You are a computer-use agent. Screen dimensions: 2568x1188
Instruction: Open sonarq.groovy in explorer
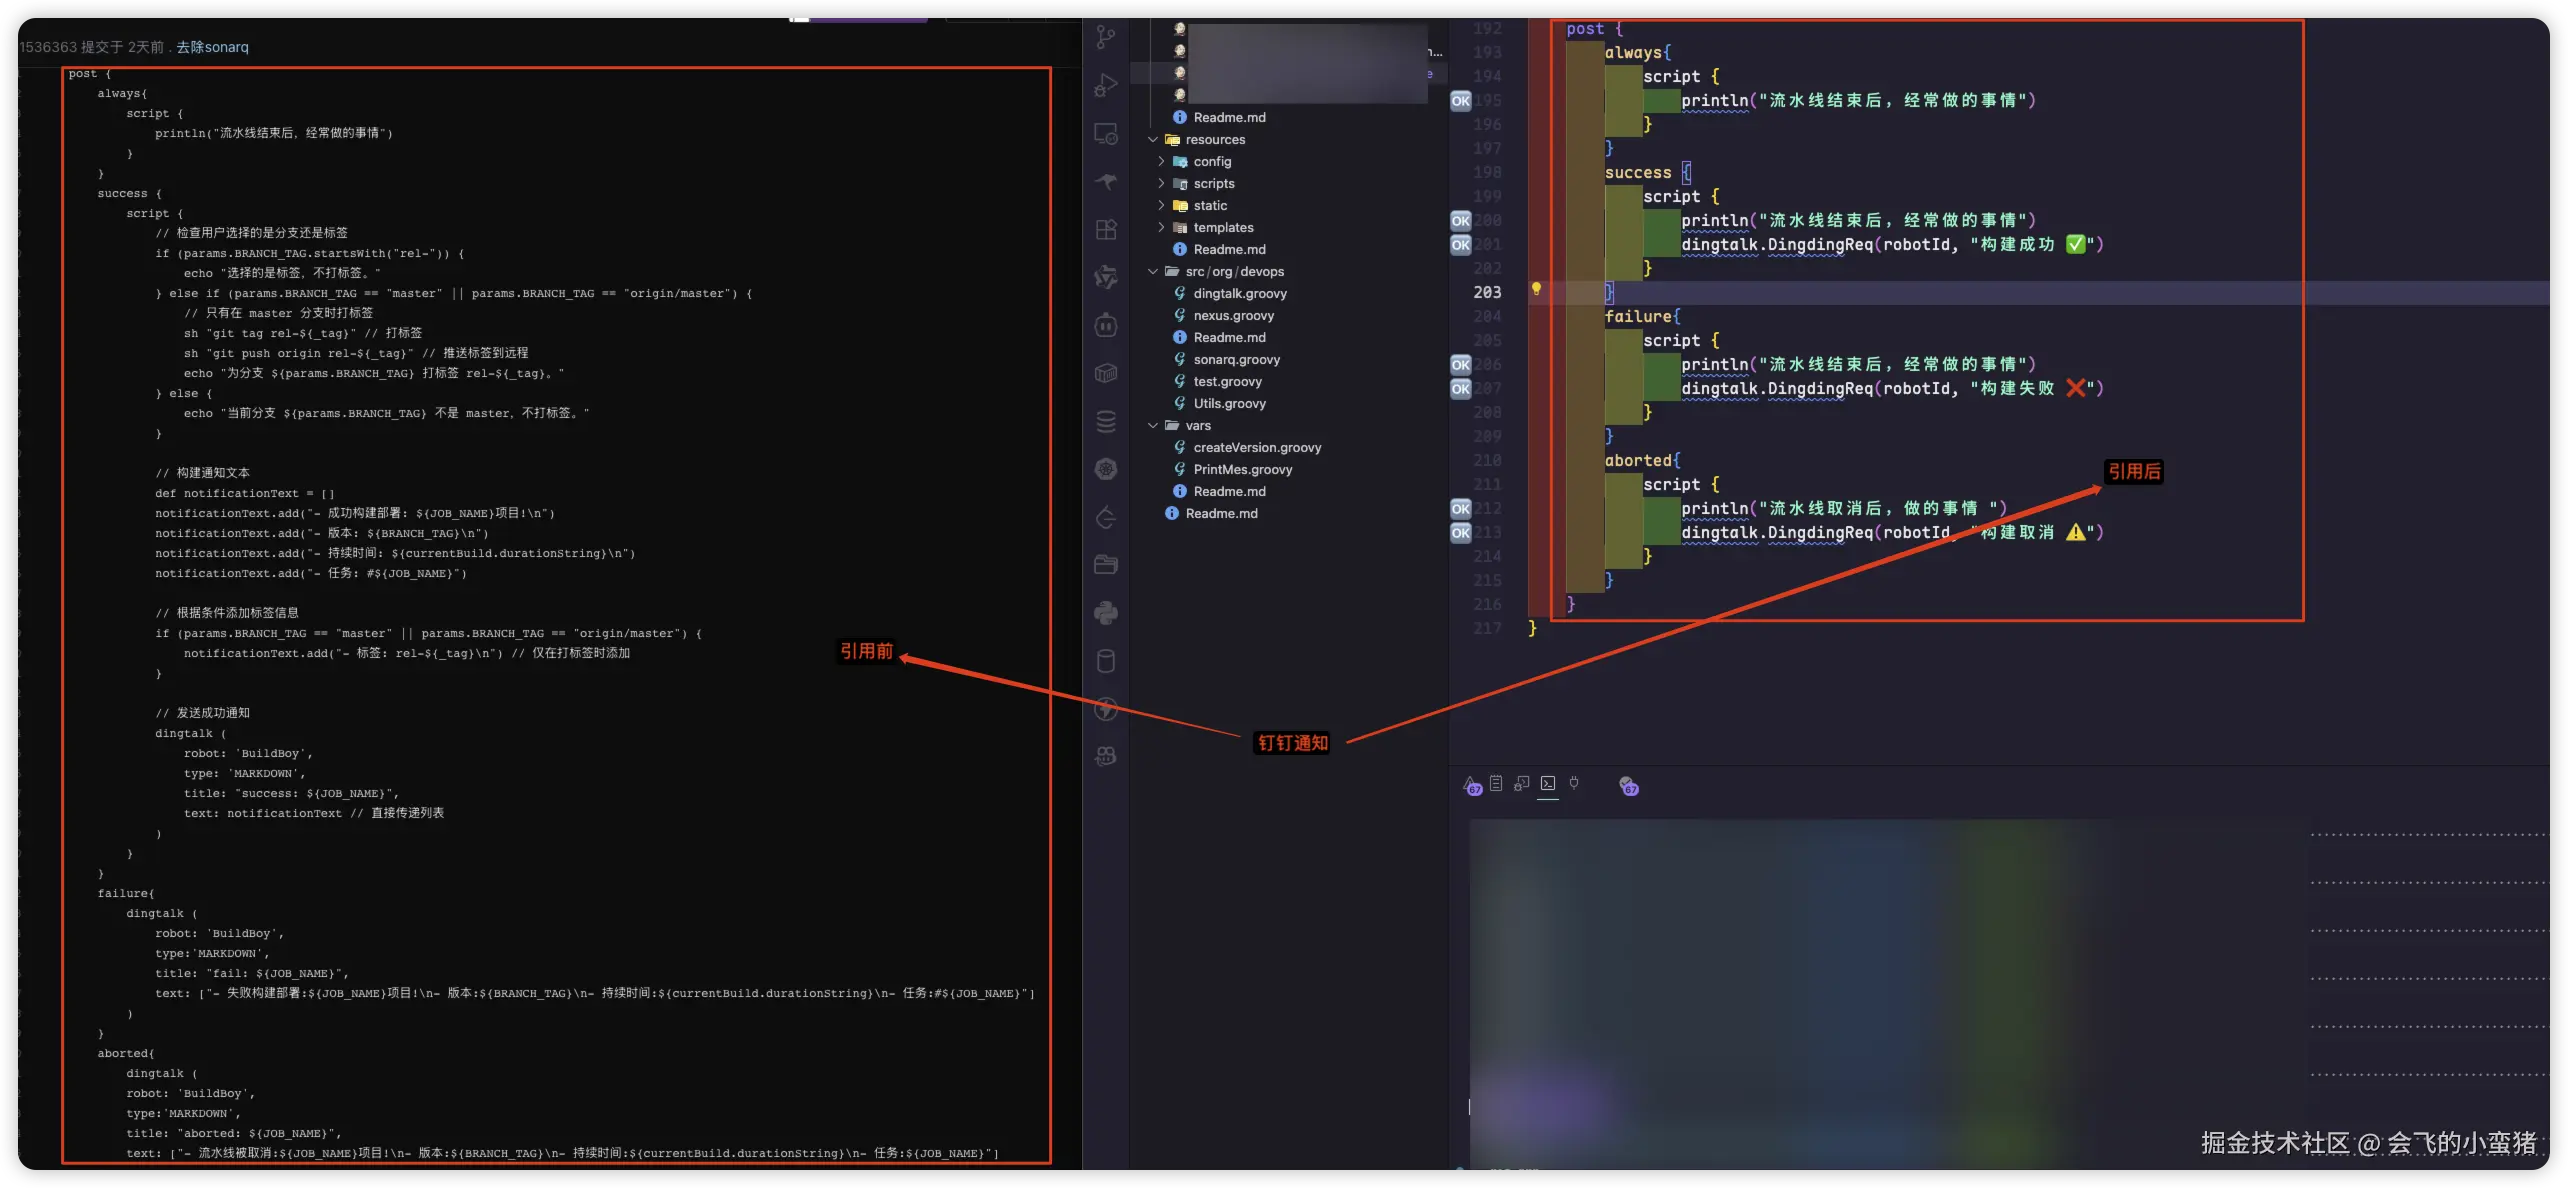pyautogui.click(x=1236, y=360)
